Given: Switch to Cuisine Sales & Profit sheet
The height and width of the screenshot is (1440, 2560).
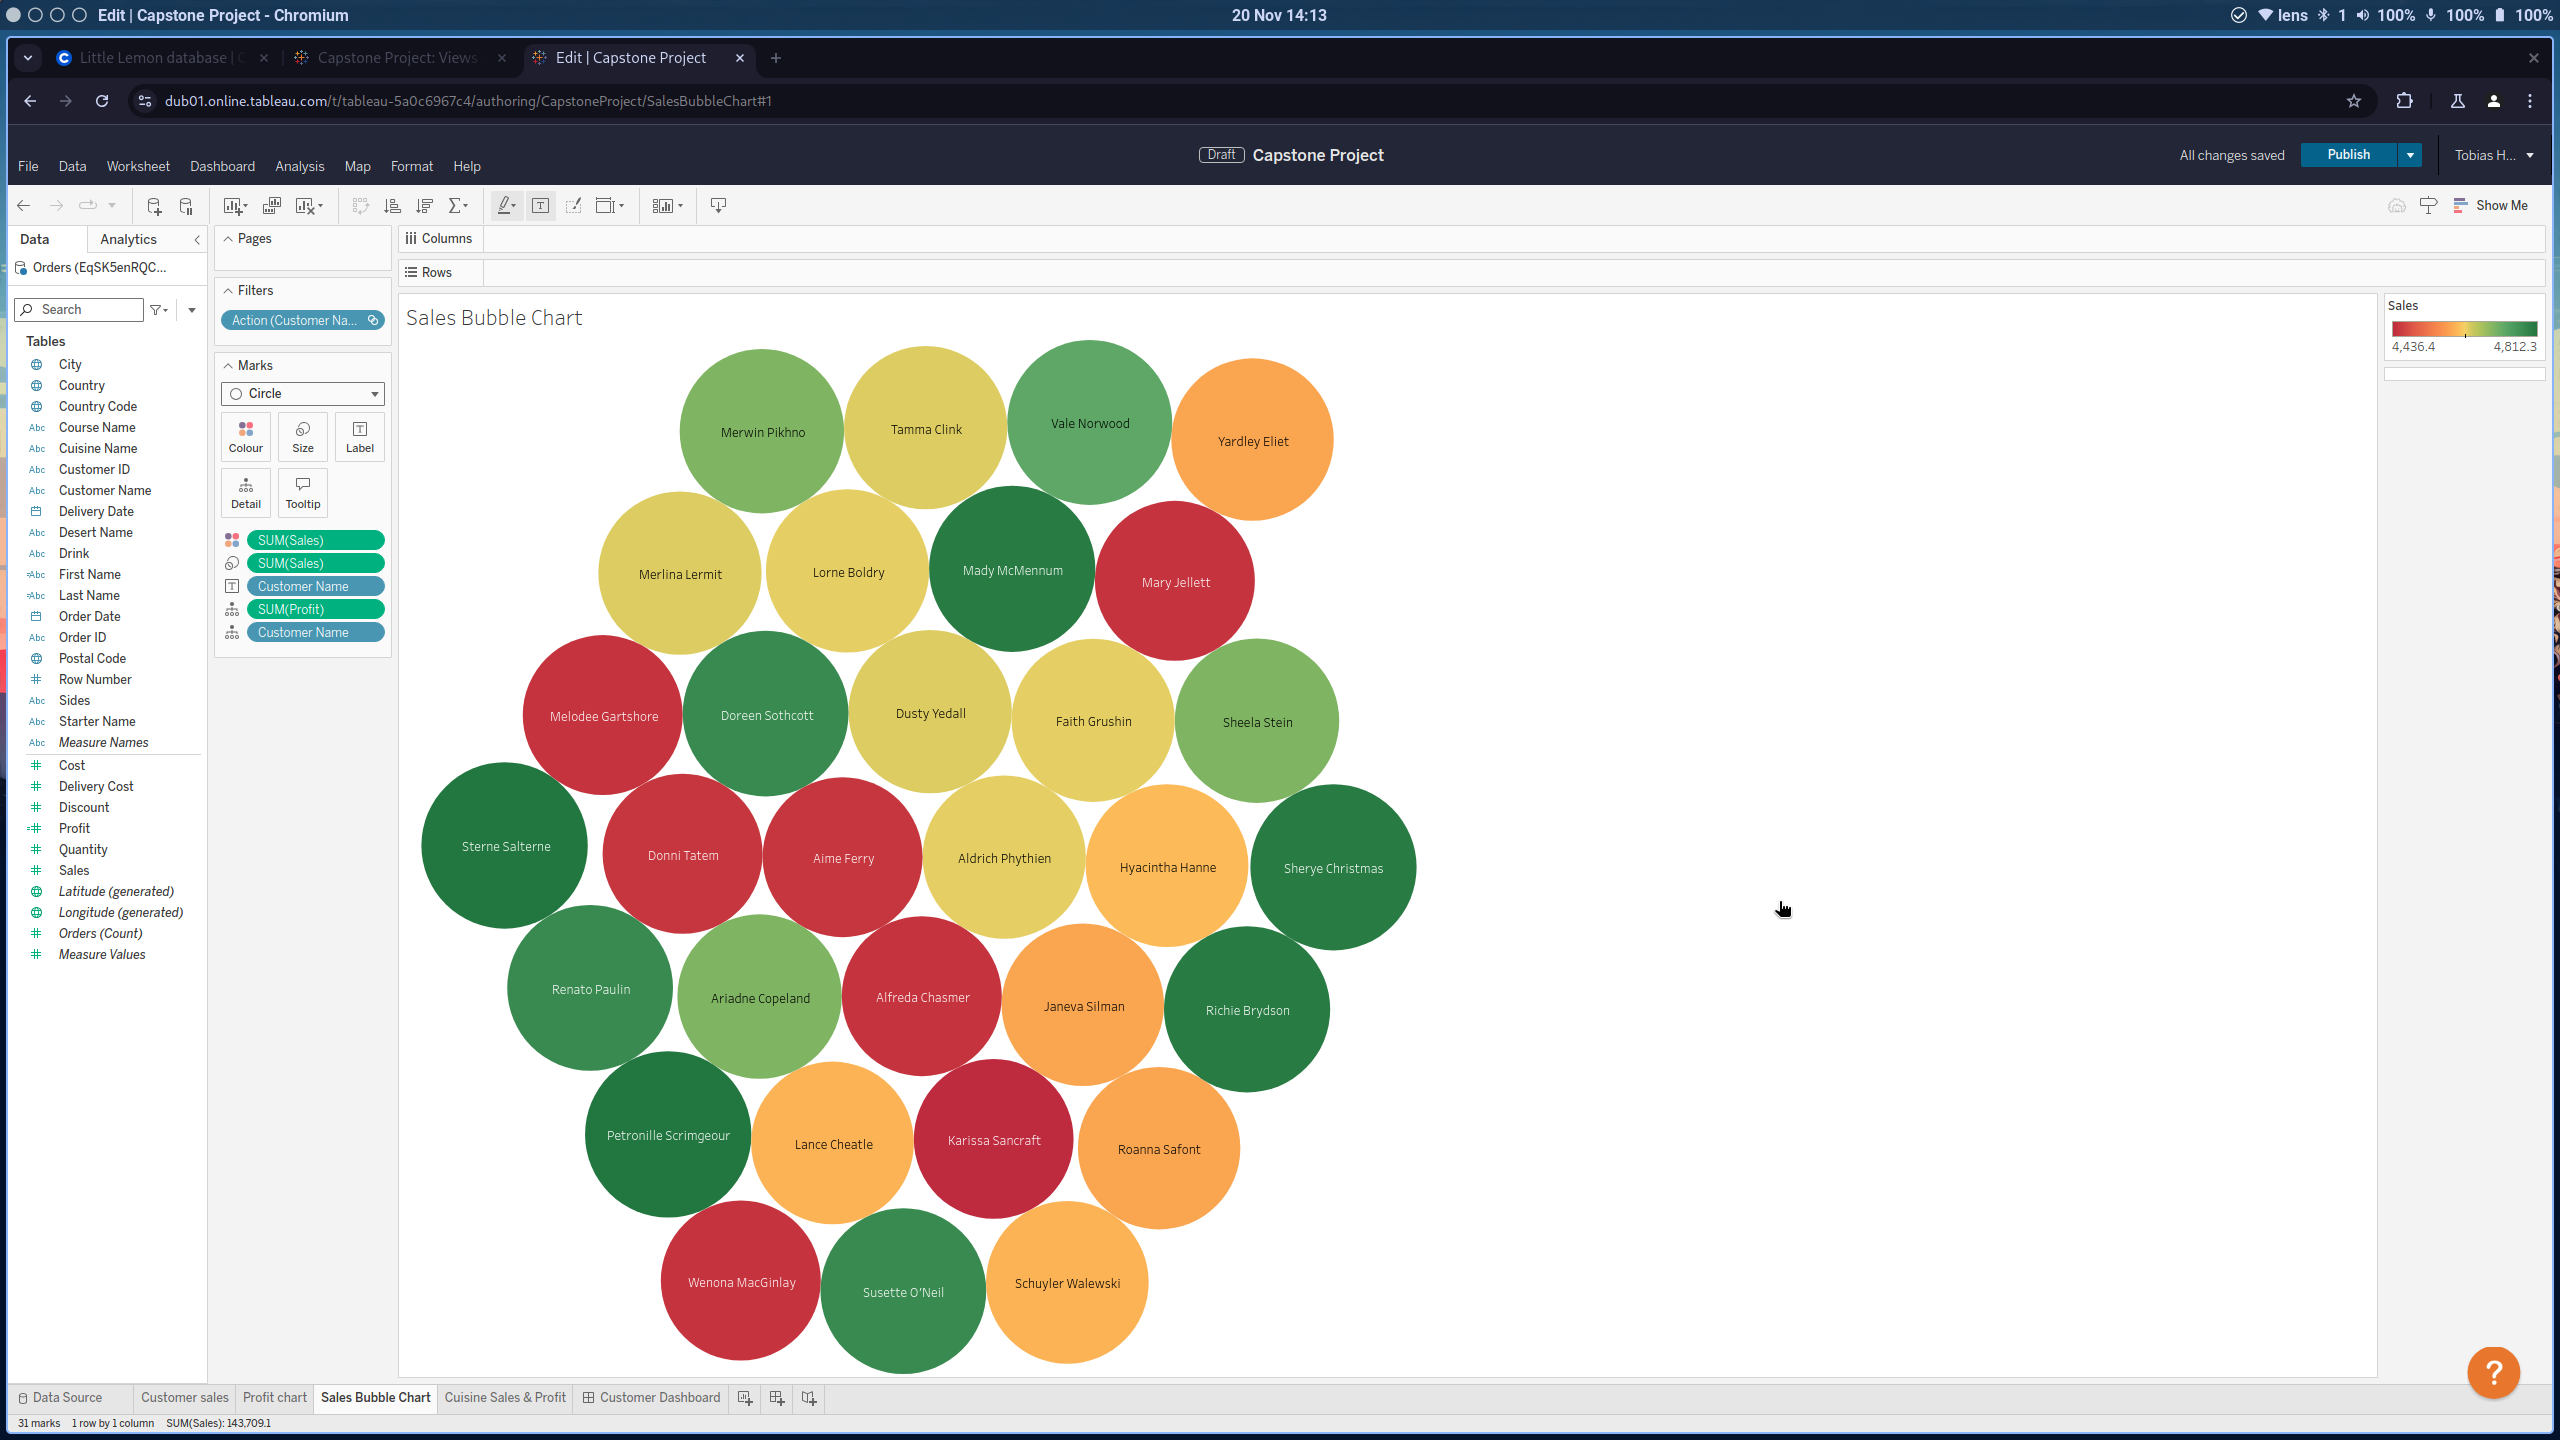Looking at the screenshot, I should (505, 1398).
